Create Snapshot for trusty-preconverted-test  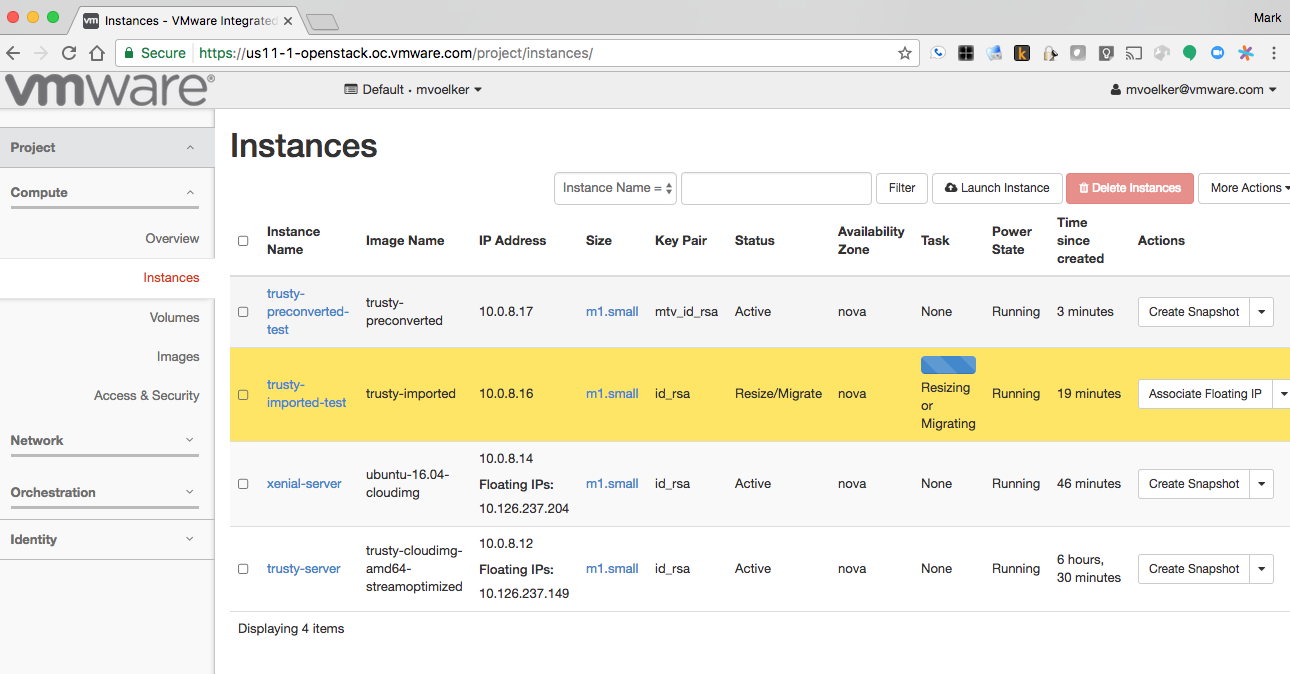(1194, 312)
